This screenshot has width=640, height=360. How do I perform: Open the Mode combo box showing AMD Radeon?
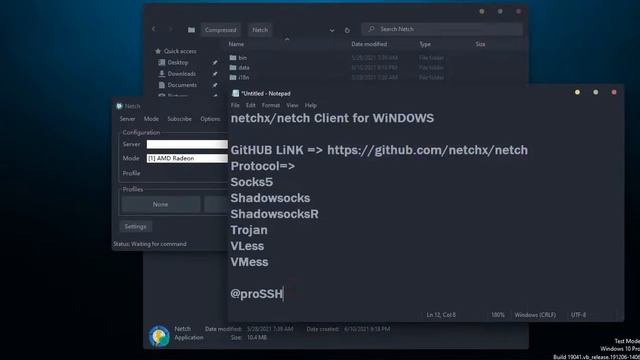coord(187,158)
